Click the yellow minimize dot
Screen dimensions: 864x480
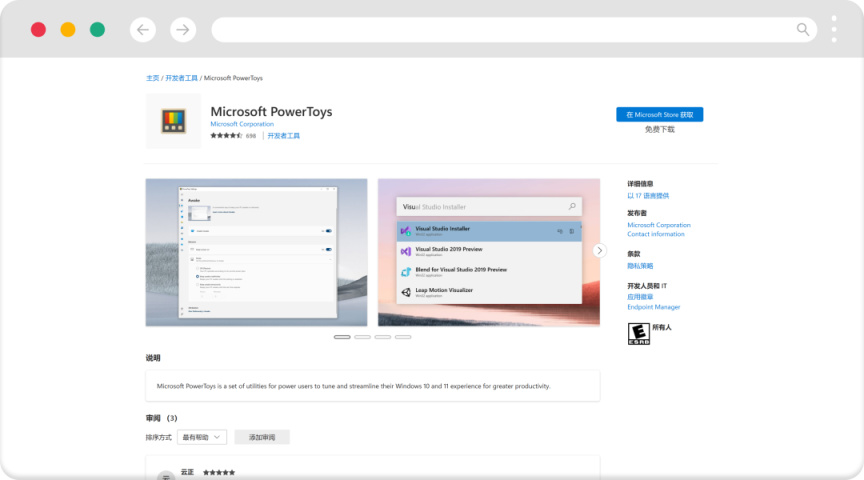(x=68, y=30)
